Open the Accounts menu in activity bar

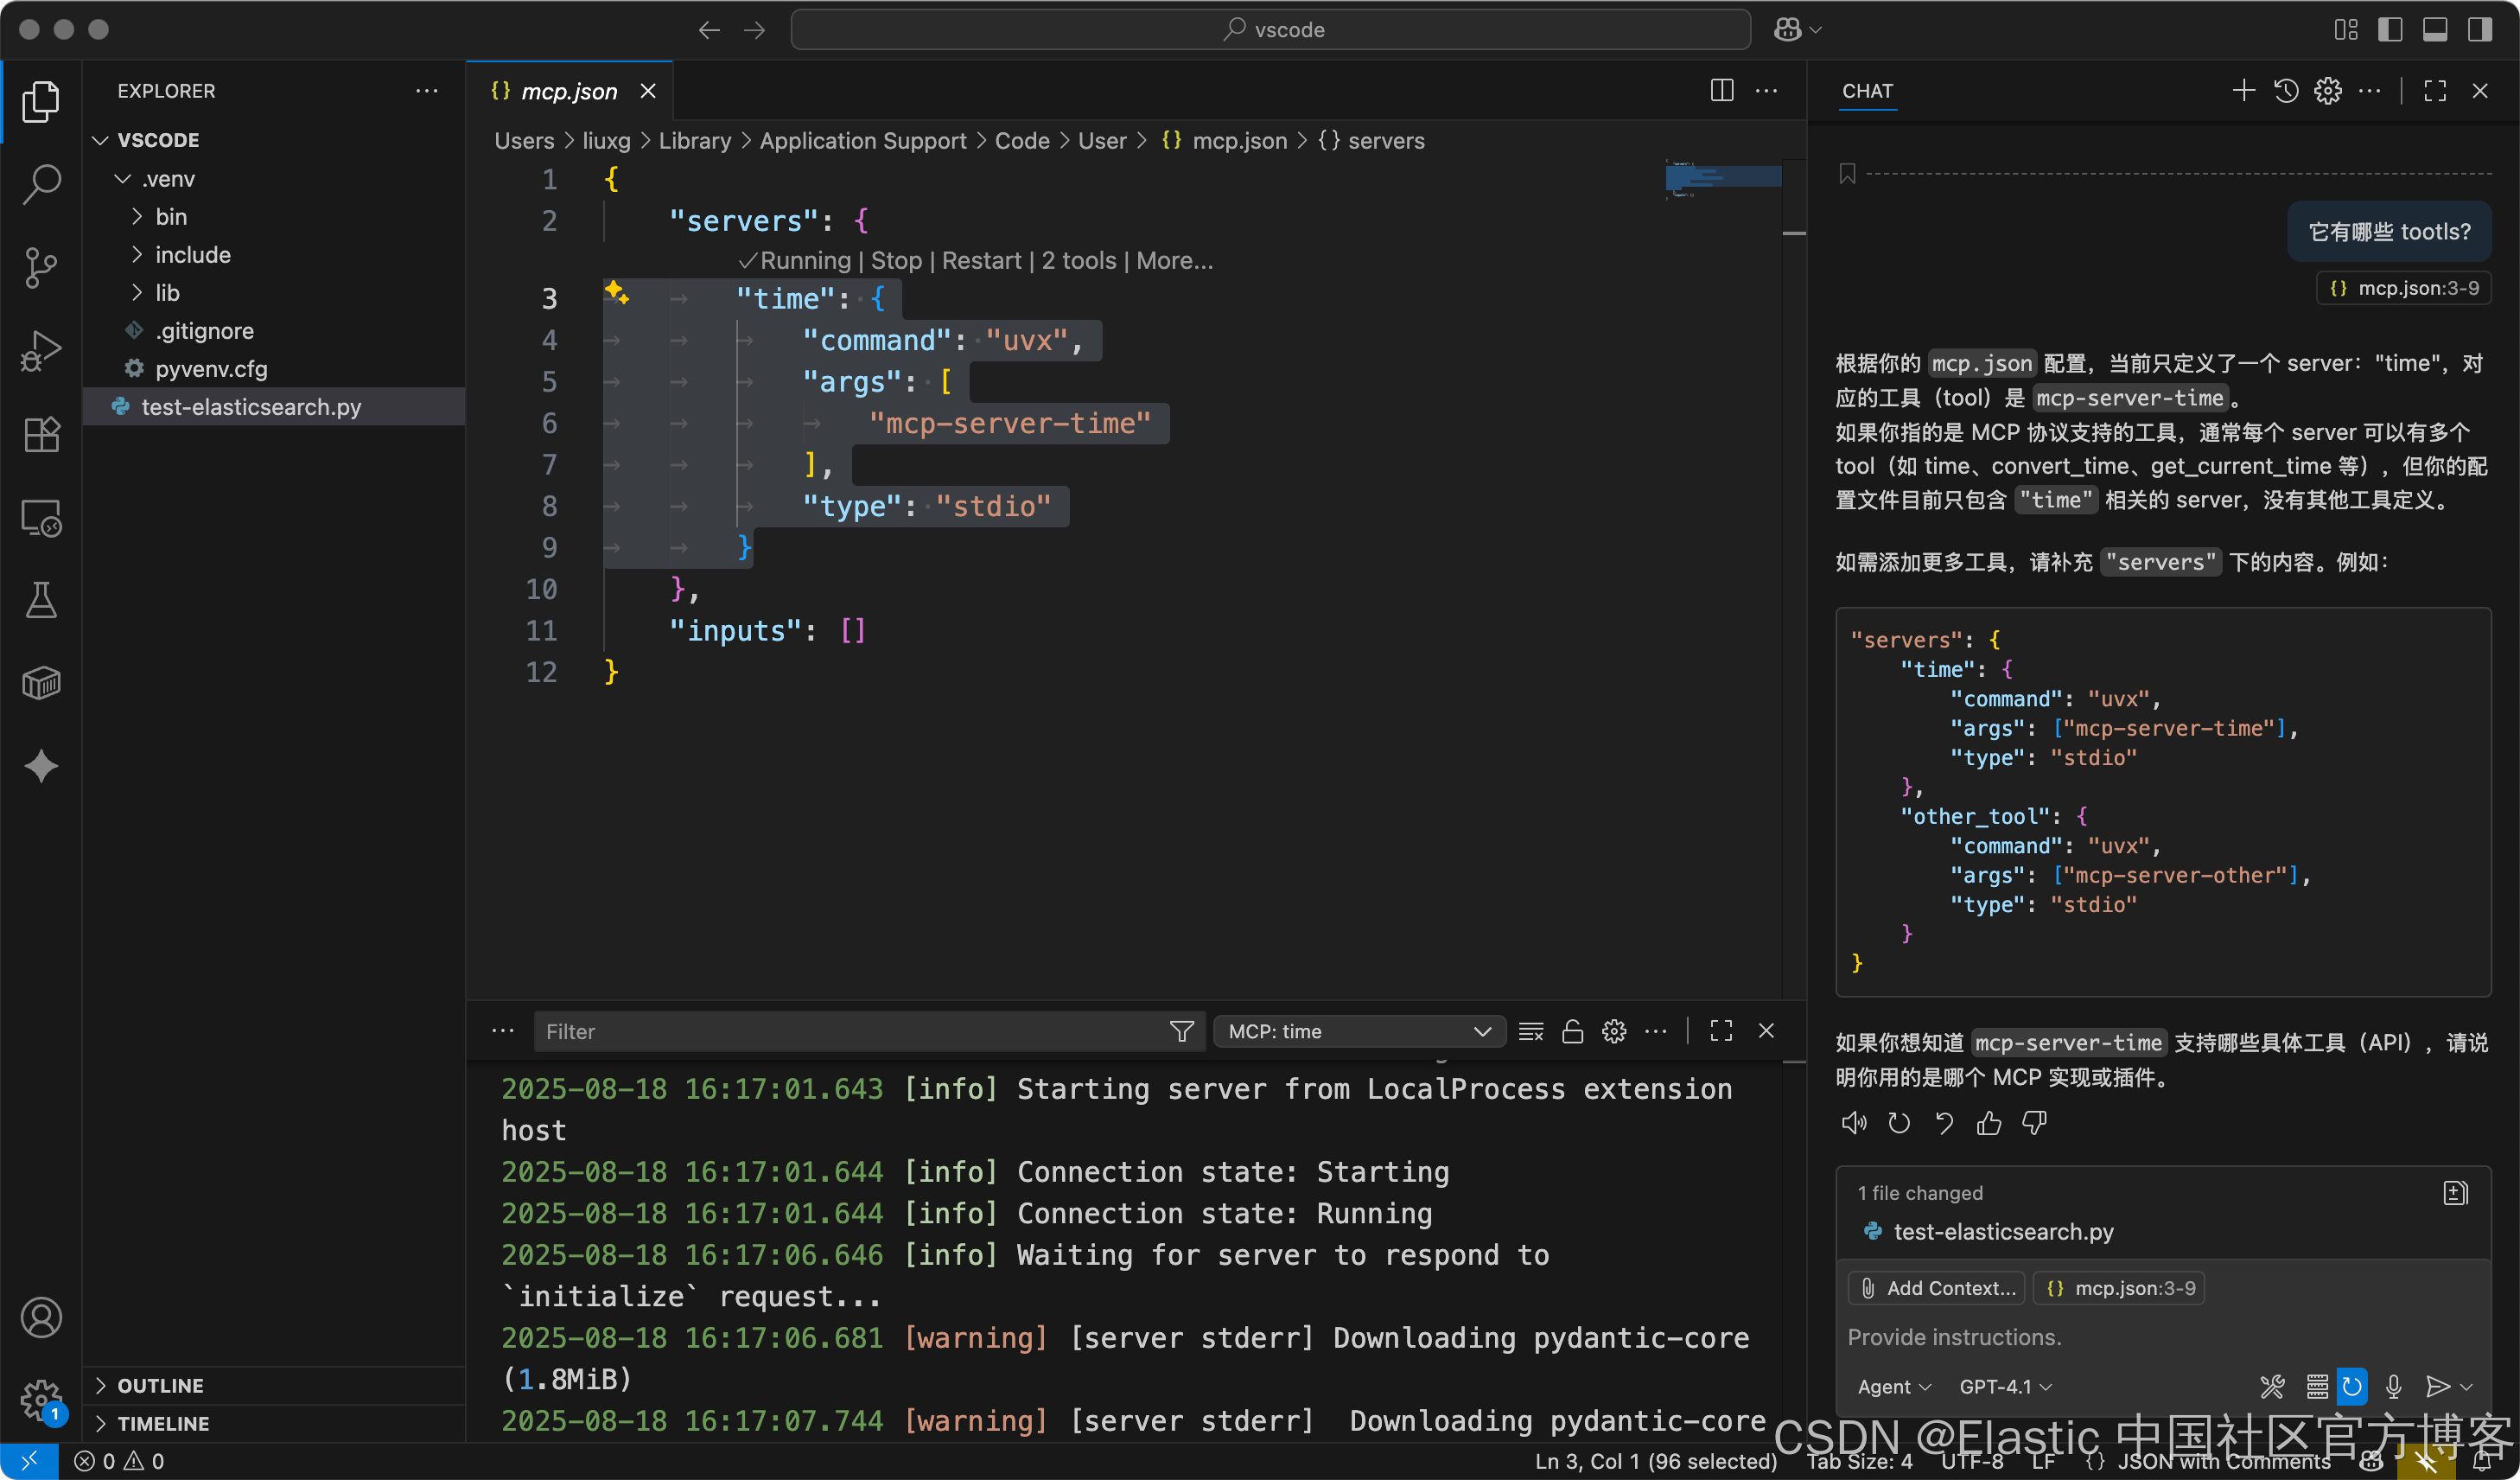pos(41,1317)
